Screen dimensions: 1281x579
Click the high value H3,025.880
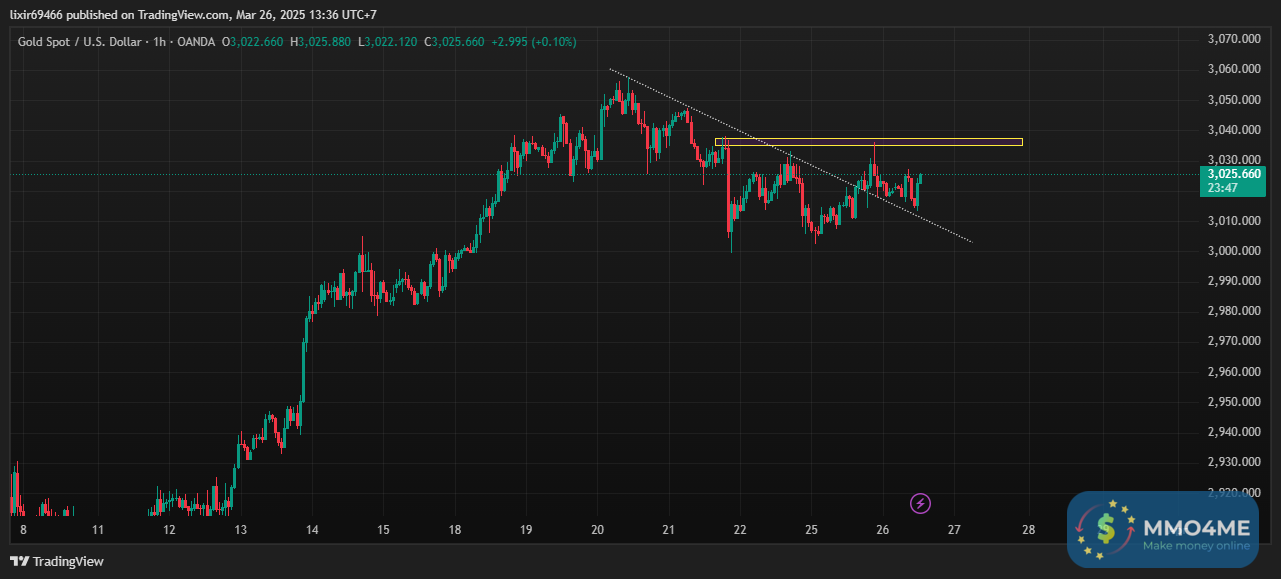320,41
